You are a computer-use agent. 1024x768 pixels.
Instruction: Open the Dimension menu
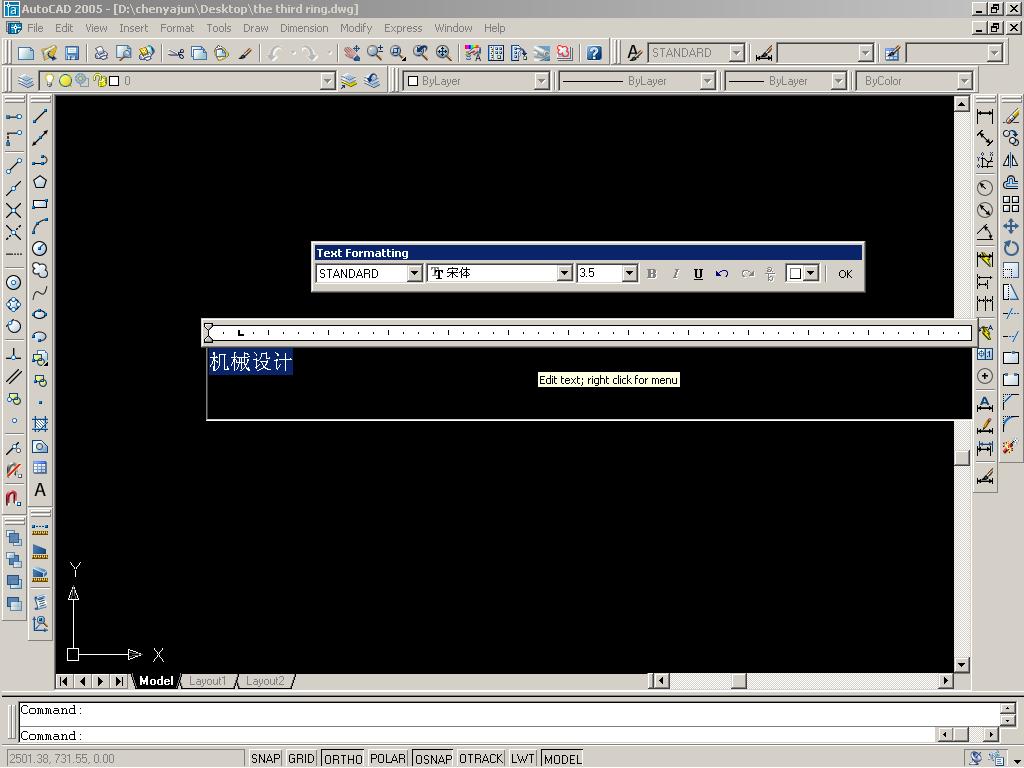(304, 28)
